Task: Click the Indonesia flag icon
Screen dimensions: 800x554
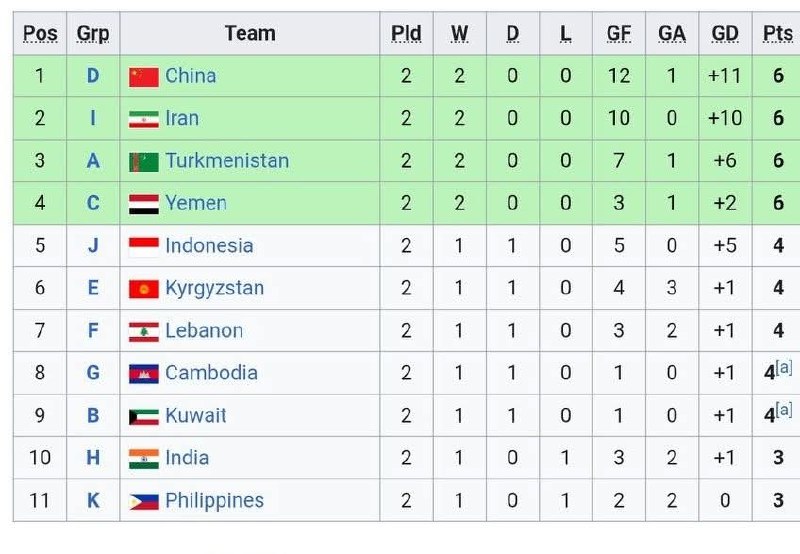Action: tap(143, 247)
